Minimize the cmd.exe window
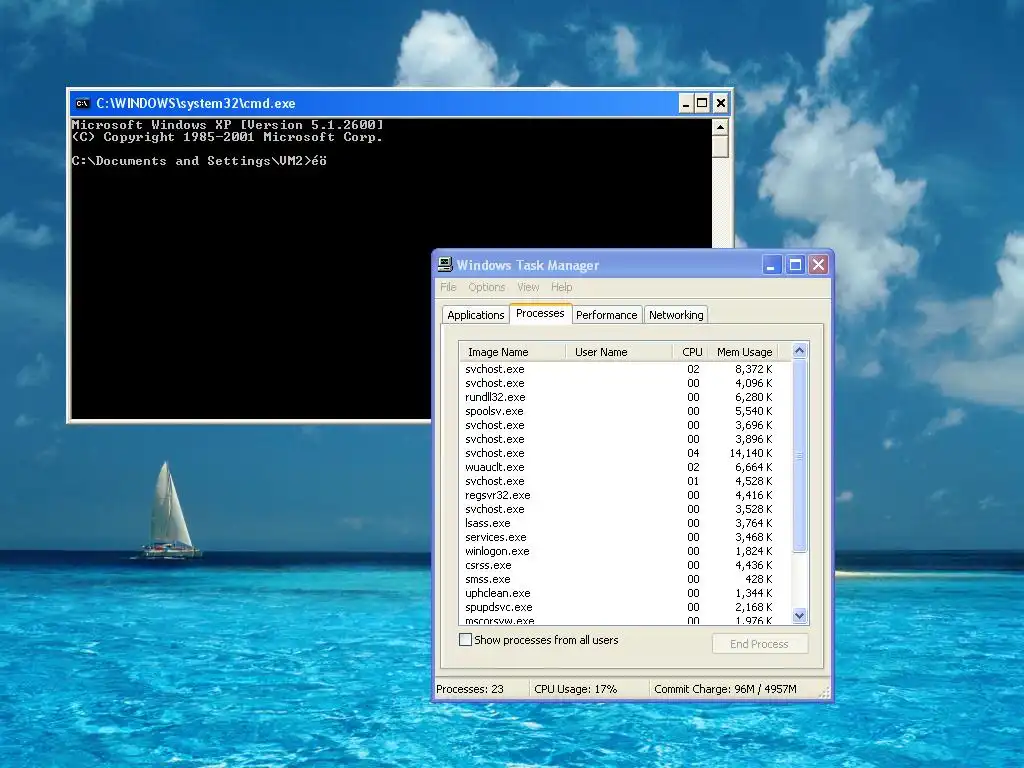This screenshot has width=1024, height=768. (x=686, y=103)
